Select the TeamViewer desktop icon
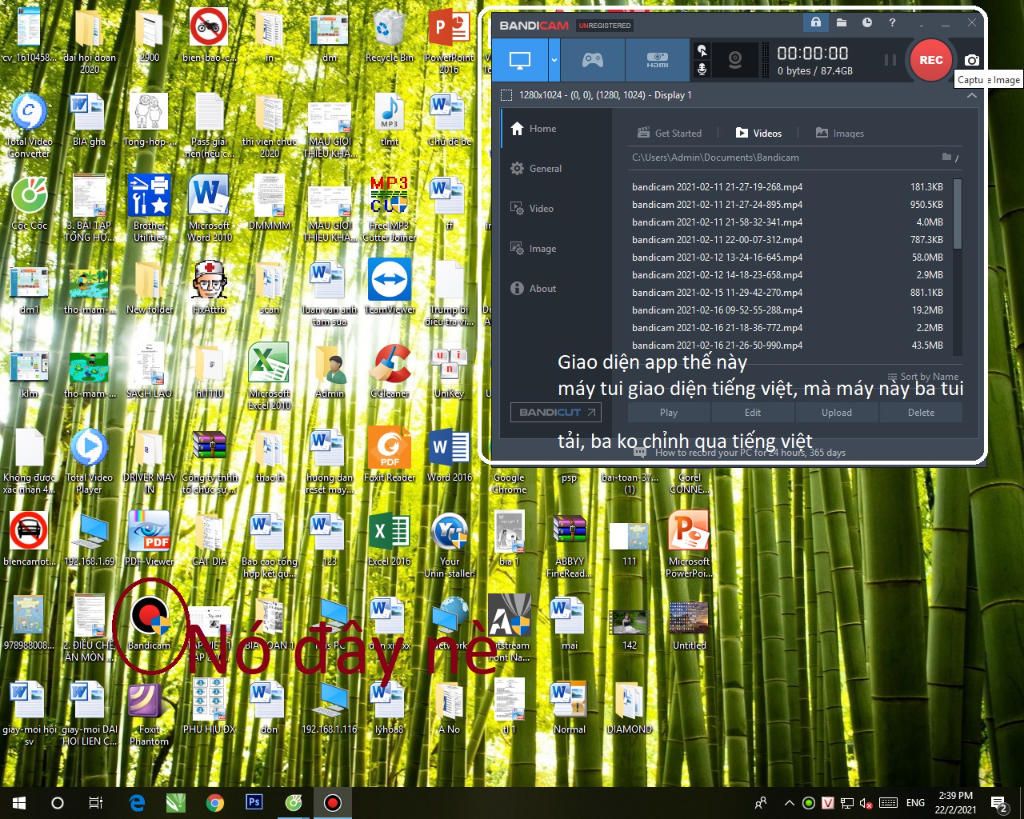 point(390,287)
